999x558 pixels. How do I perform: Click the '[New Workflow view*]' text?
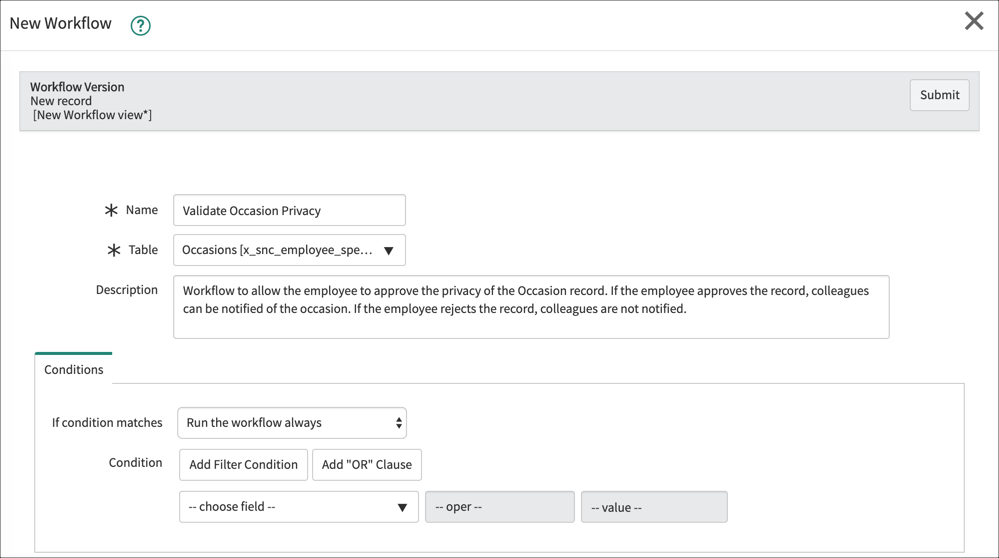pos(92,115)
